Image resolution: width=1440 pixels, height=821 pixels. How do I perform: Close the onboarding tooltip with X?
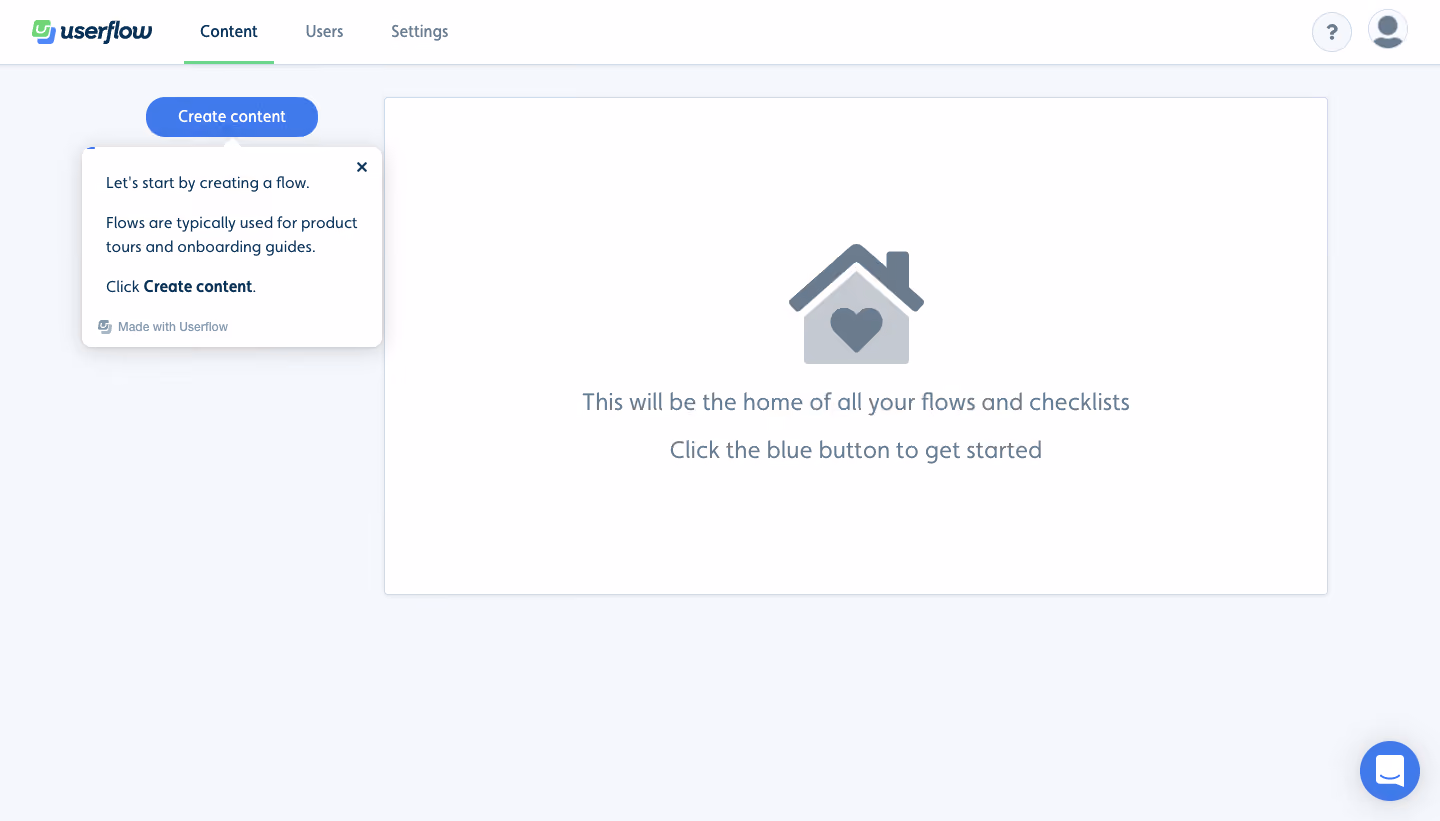[x=362, y=167]
